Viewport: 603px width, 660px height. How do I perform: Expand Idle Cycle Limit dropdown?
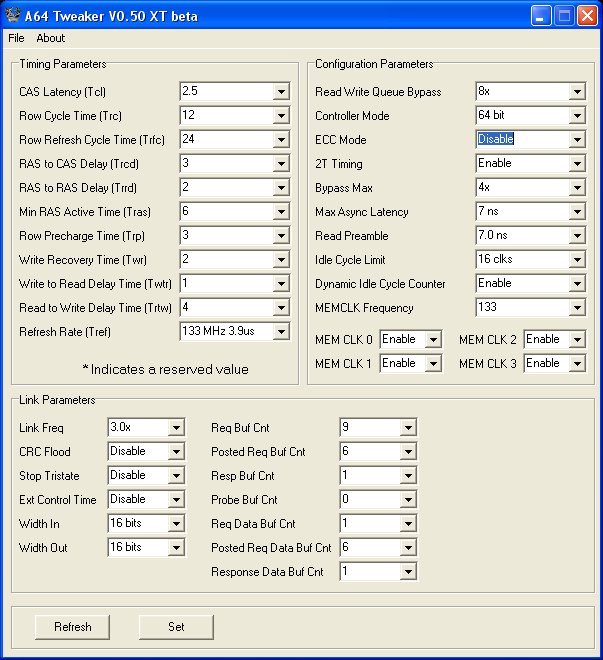pyautogui.click(x=577, y=259)
